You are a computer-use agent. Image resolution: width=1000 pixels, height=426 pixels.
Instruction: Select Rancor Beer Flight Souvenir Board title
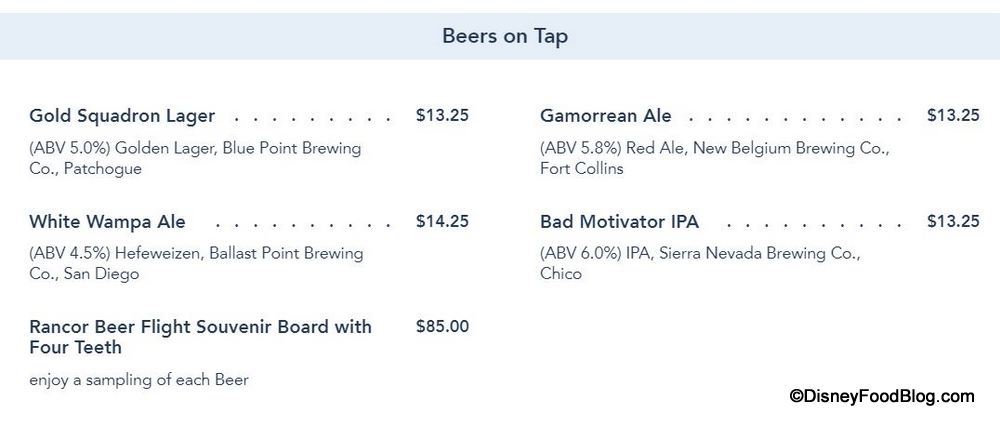click(200, 337)
